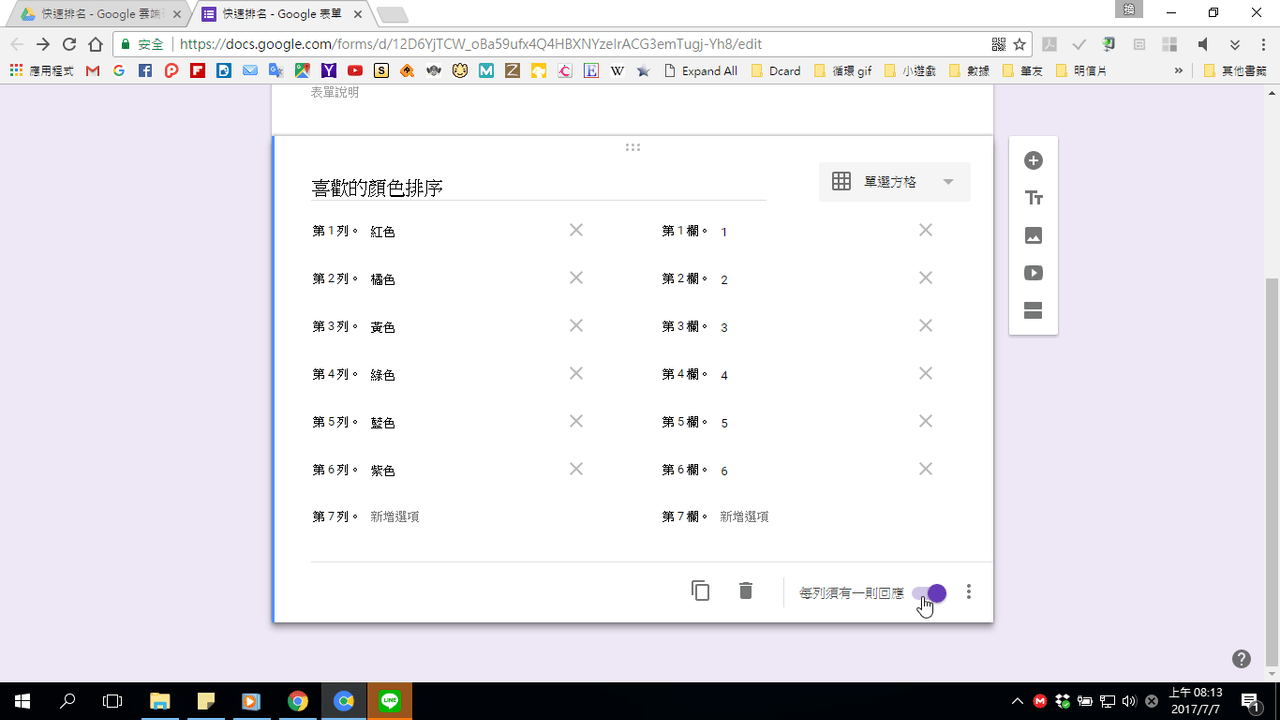
Task: Open the help question mark button
Action: point(1241,659)
